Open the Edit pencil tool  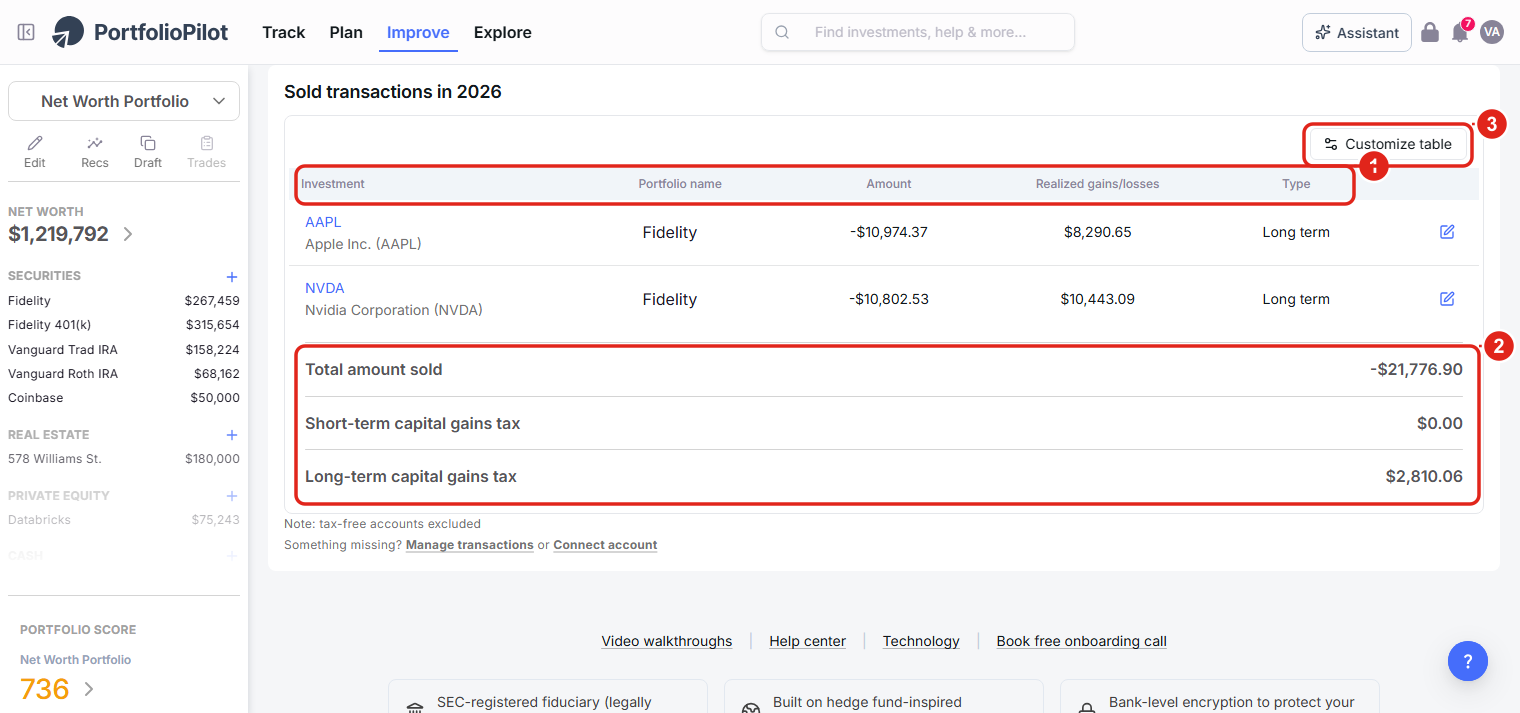(35, 143)
